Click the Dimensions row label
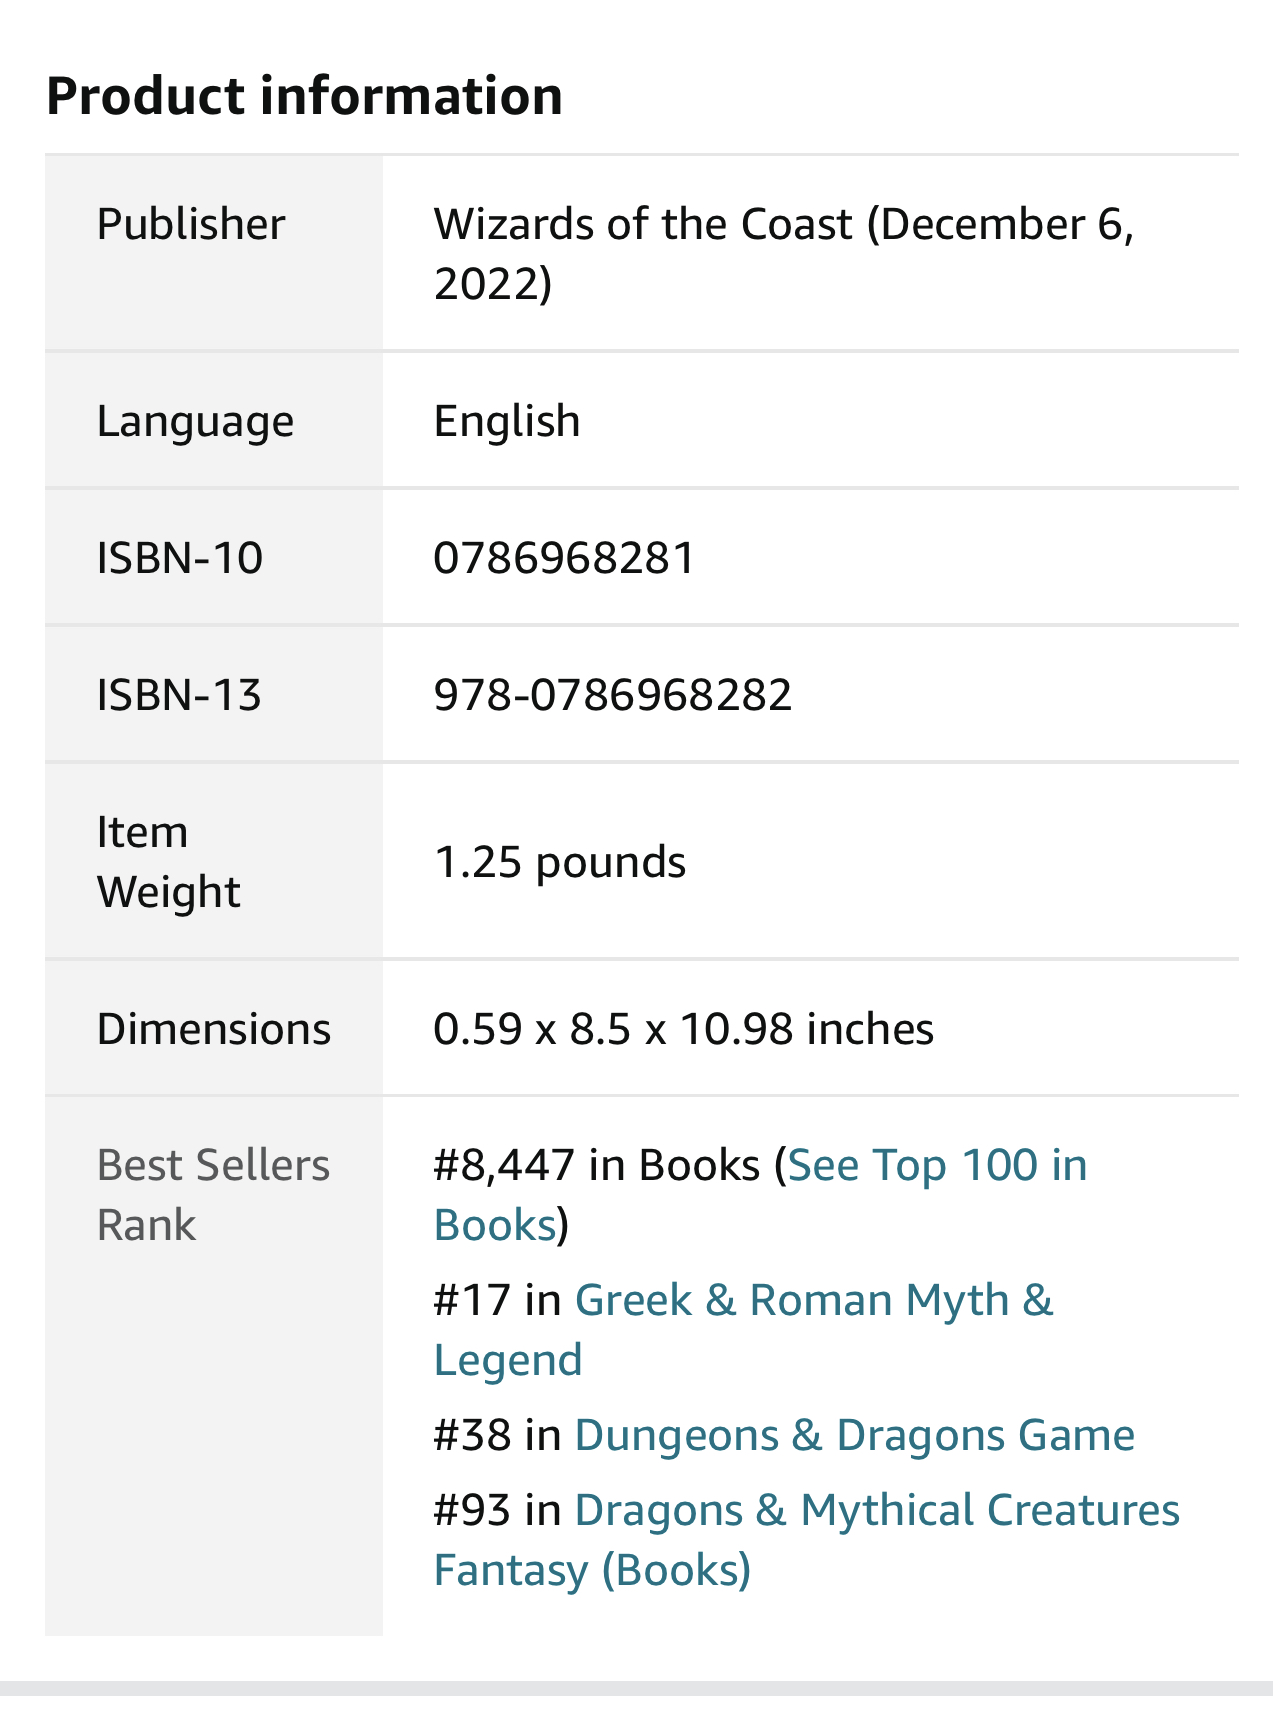1273x1716 pixels. click(x=213, y=1029)
